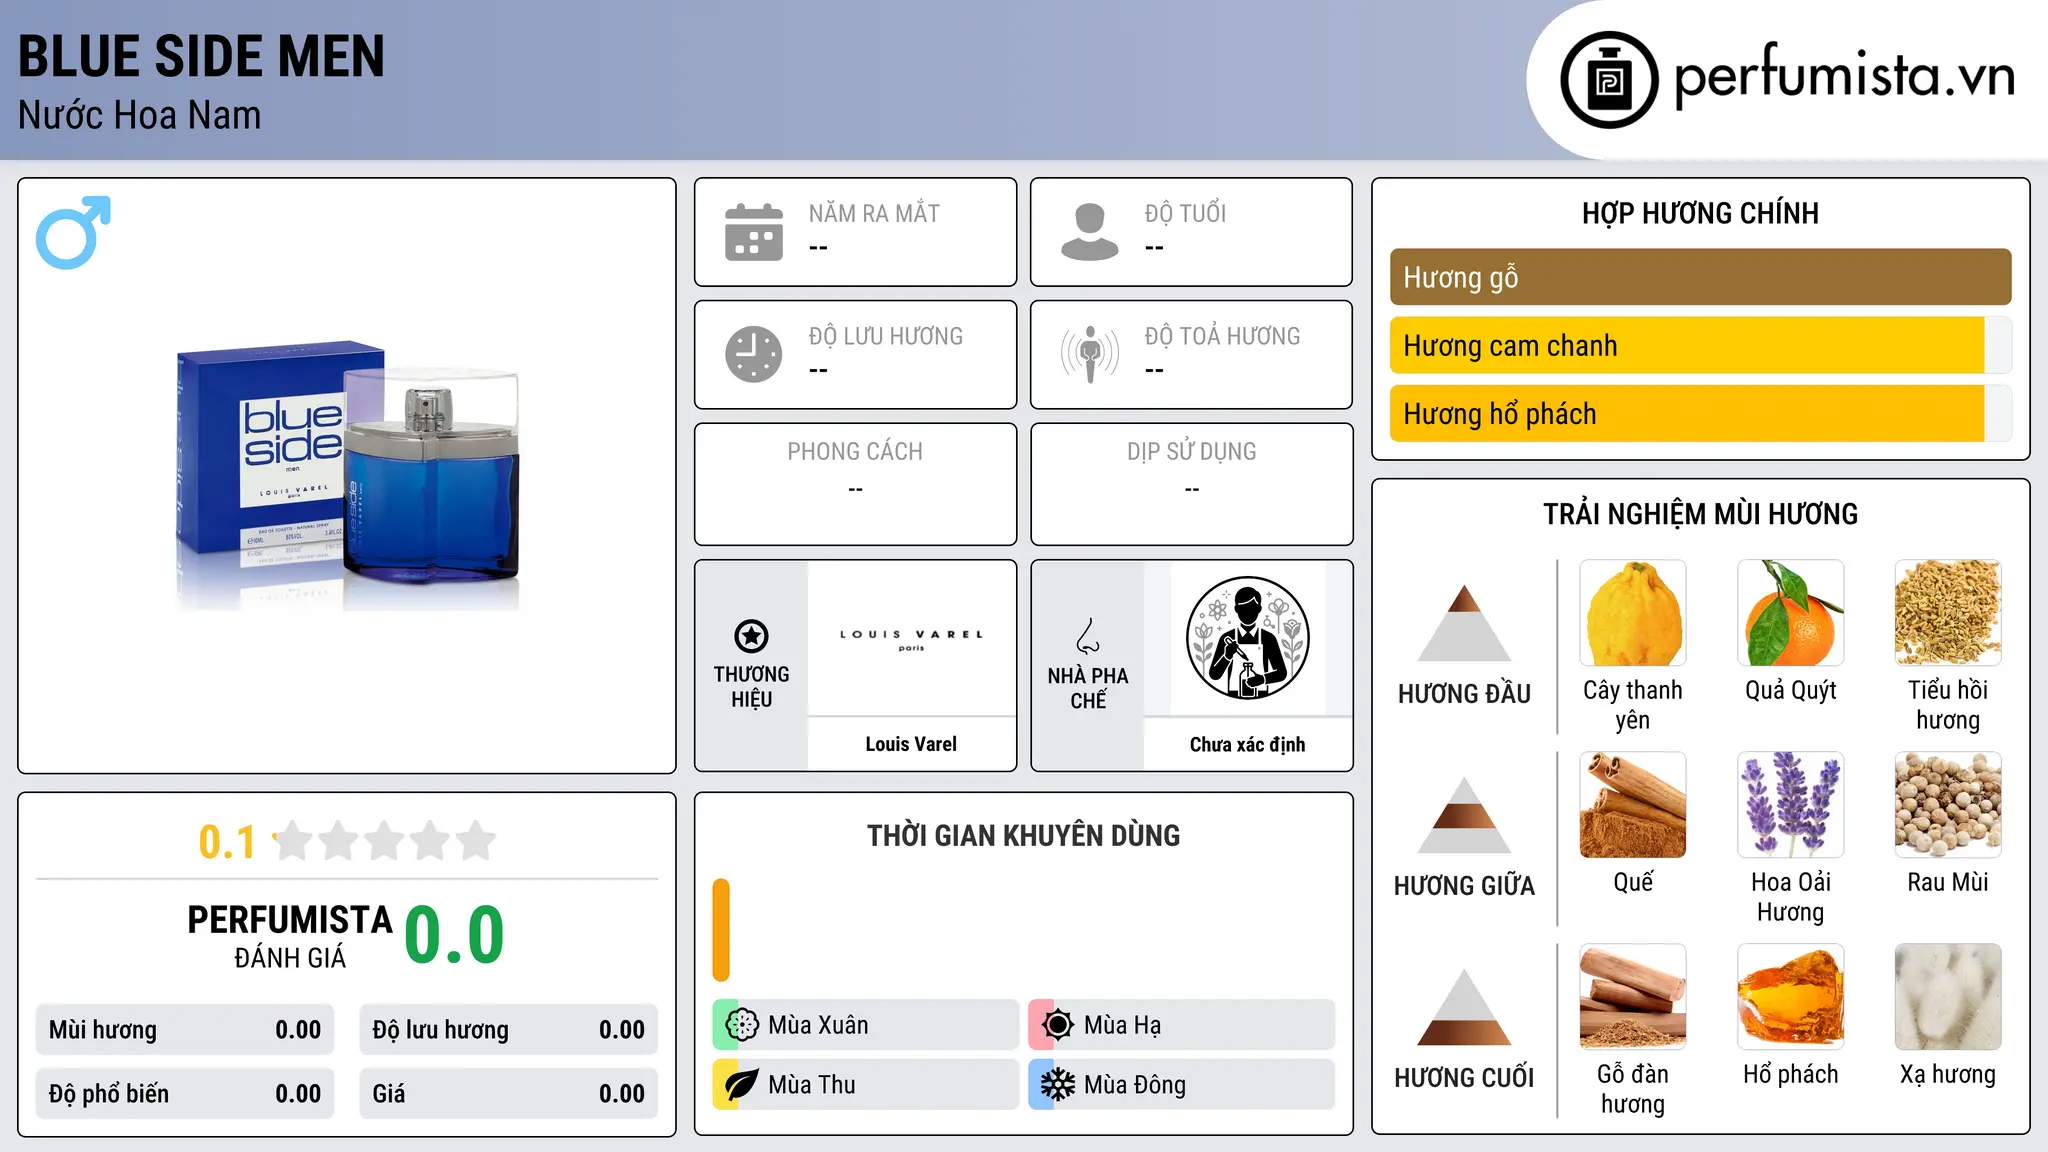Open the Rau Mùi coriander note image
The width and height of the screenshot is (2048, 1152).
pyautogui.click(x=1948, y=805)
